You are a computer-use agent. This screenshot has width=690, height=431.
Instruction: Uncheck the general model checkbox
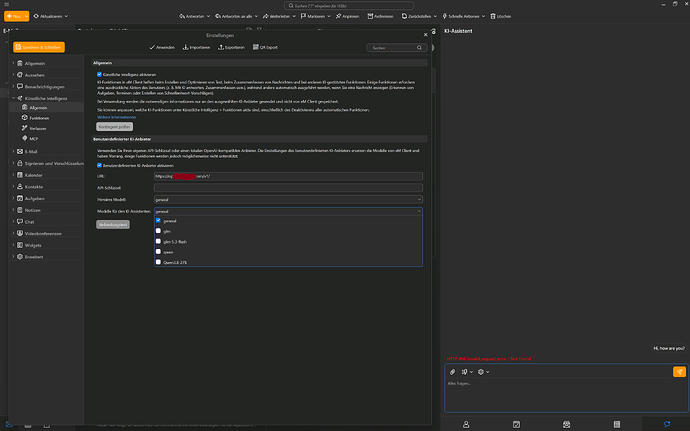[x=158, y=221]
